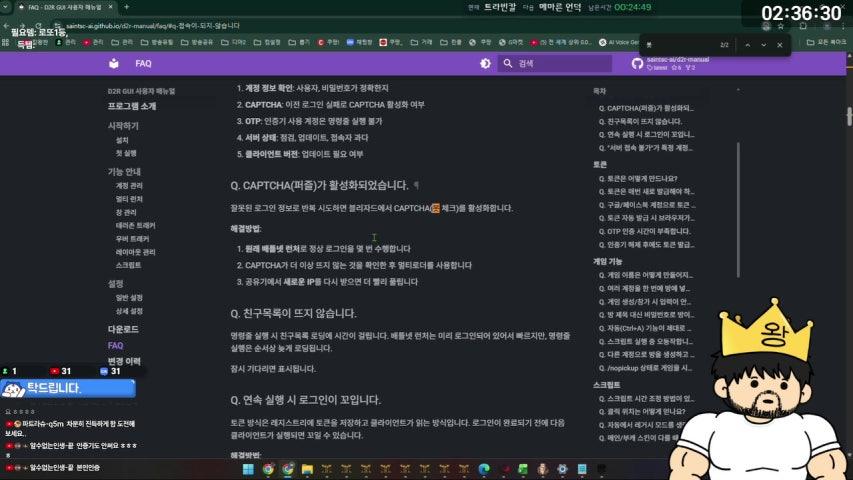Open a new browser tab

click(126, 7)
